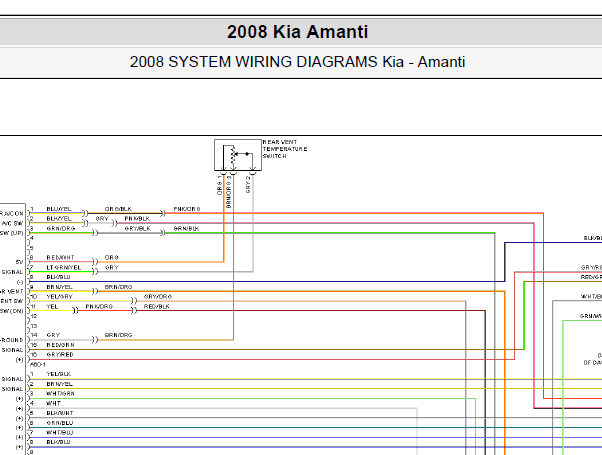This screenshot has width=602, height=455.
Task: Select the "RED/GRN" label at pin 15
Action: (60, 345)
